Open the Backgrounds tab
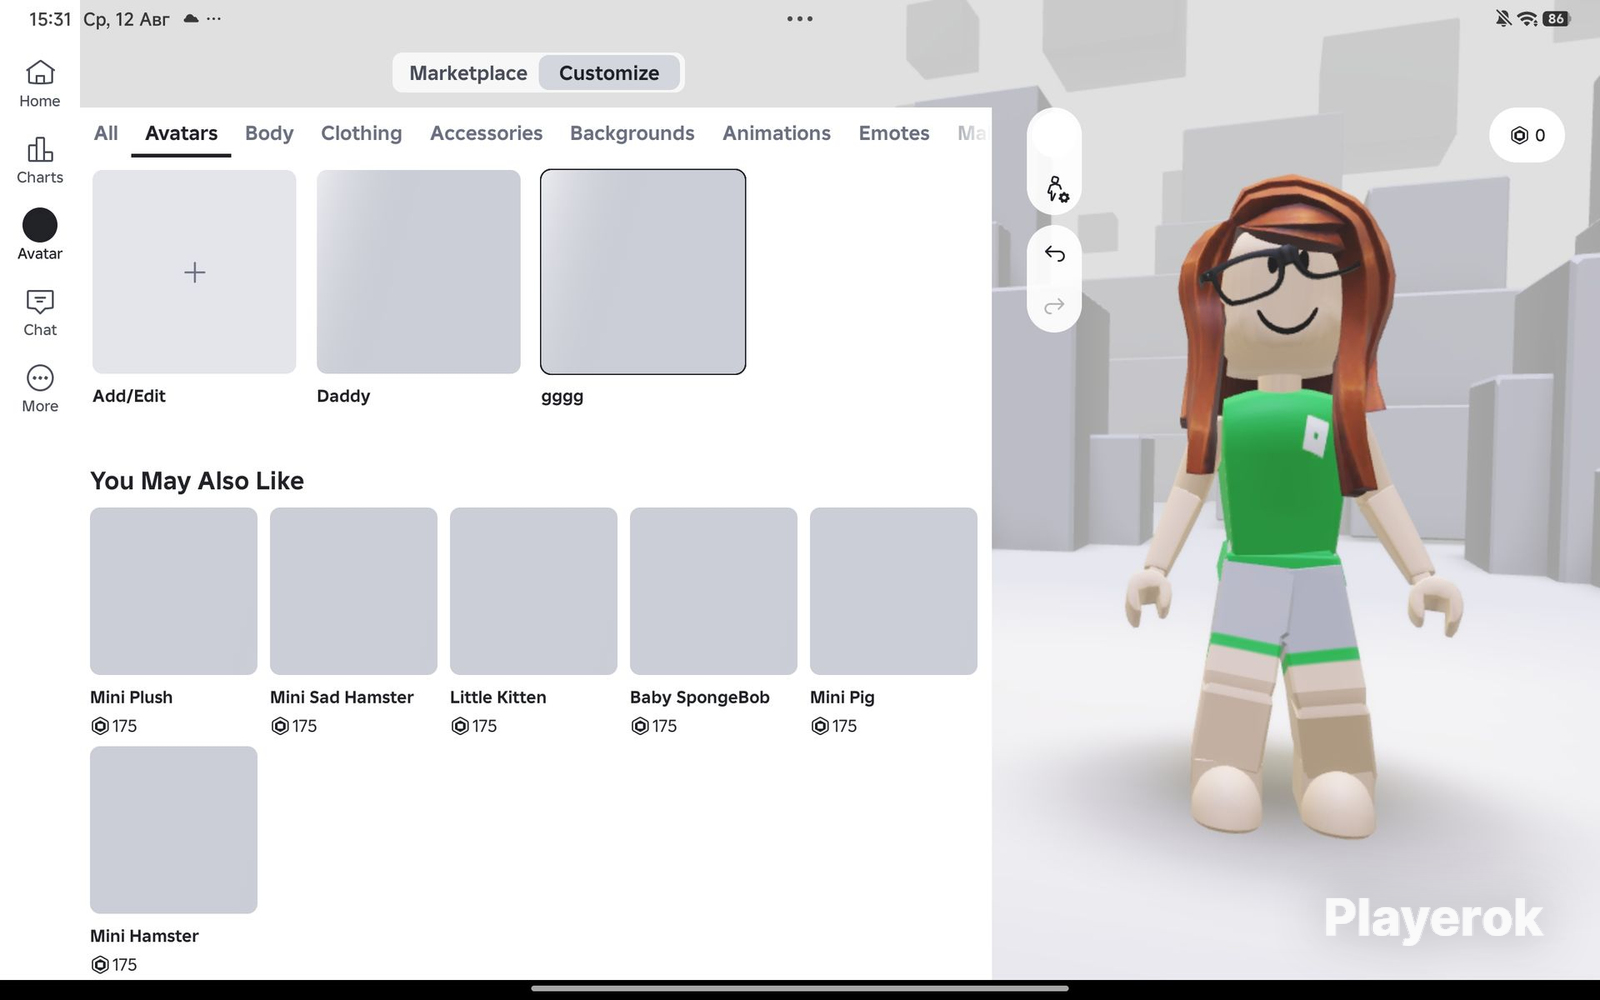The height and width of the screenshot is (1000, 1600). pos(632,133)
